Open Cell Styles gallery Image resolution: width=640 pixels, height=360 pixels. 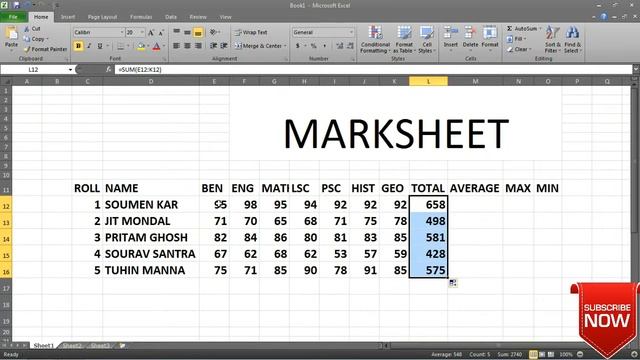click(427, 40)
